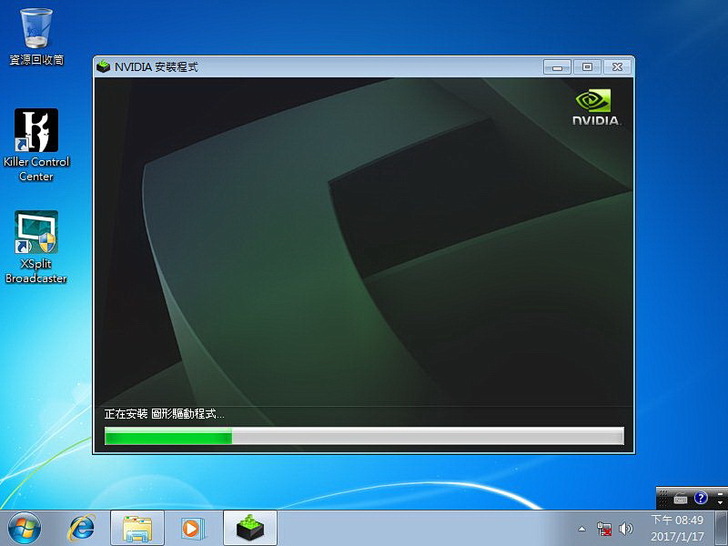Open the Recycle Bin desktop icon
Image resolution: width=728 pixels, height=546 pixels.
pos(36,36)
